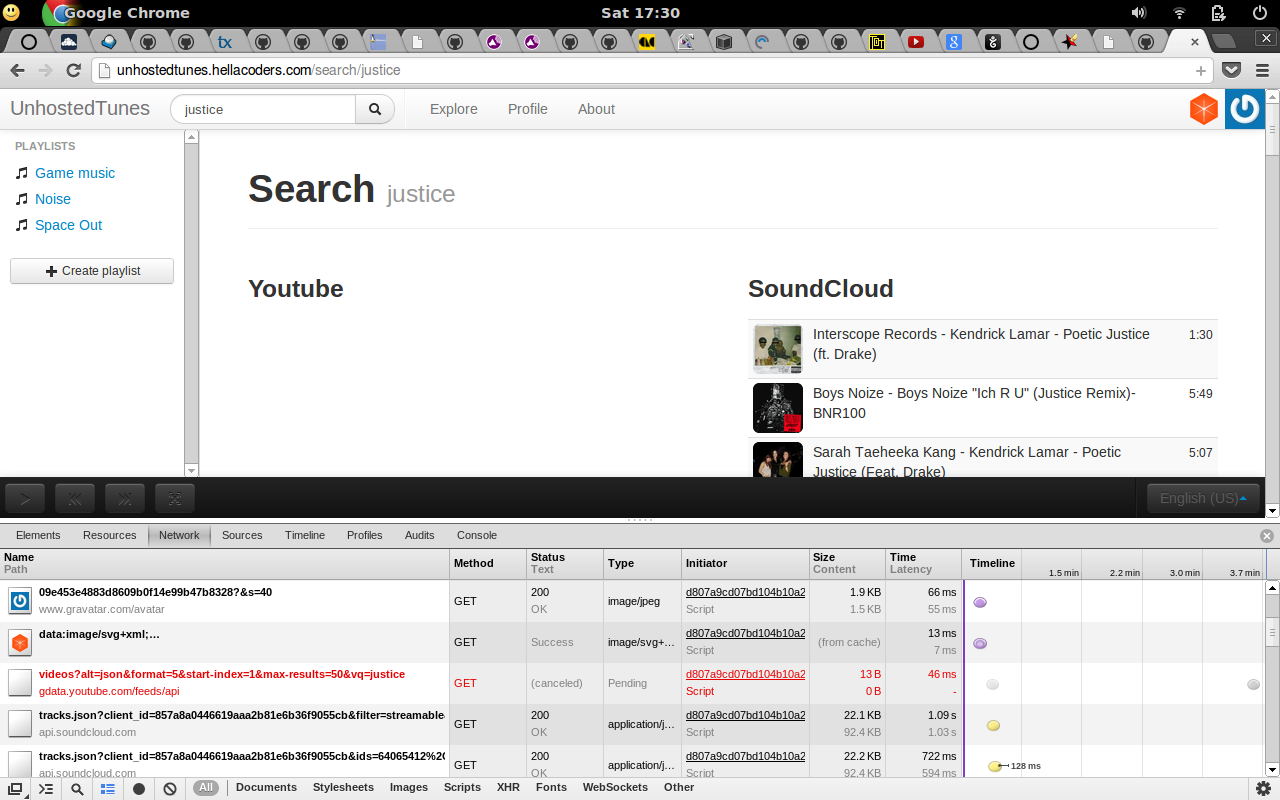
Task: Open DevTools search magnifier icon
Action: pyautogui.click(x=77, y=789)
